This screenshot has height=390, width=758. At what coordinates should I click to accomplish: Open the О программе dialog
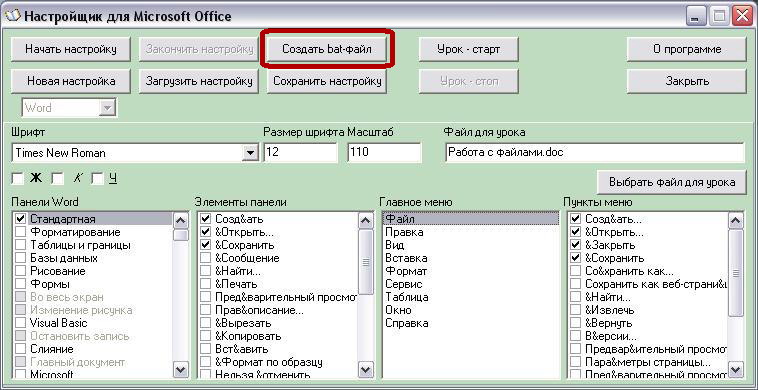pos(686,49)
